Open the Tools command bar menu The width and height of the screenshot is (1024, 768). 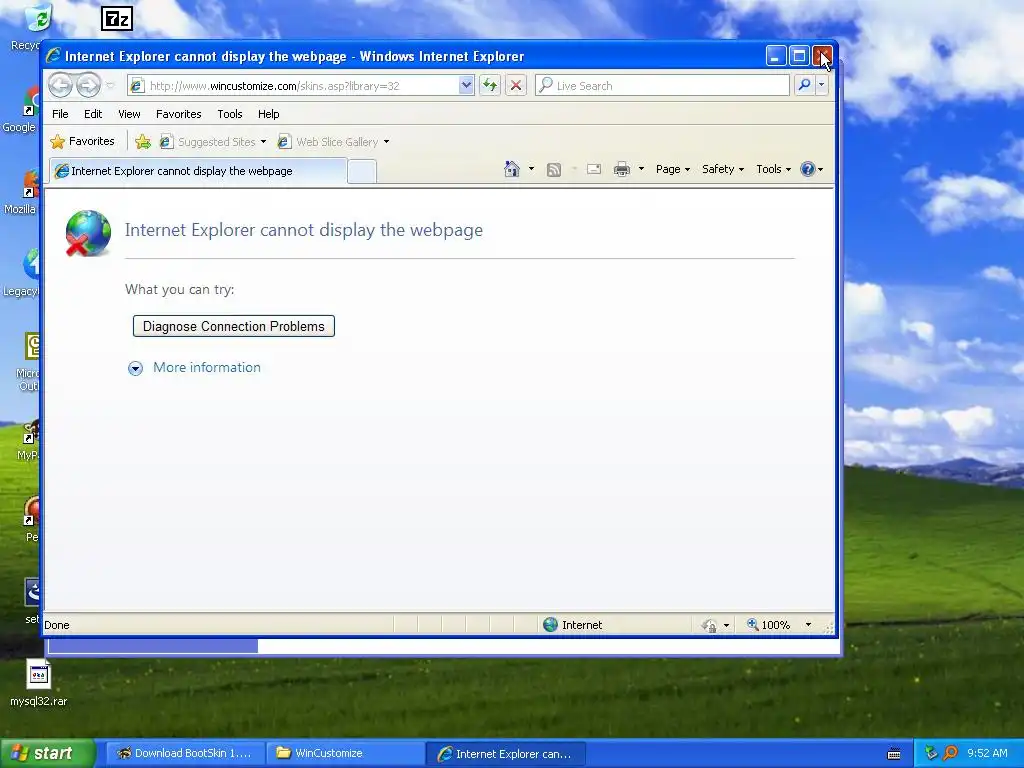(773, 169)
